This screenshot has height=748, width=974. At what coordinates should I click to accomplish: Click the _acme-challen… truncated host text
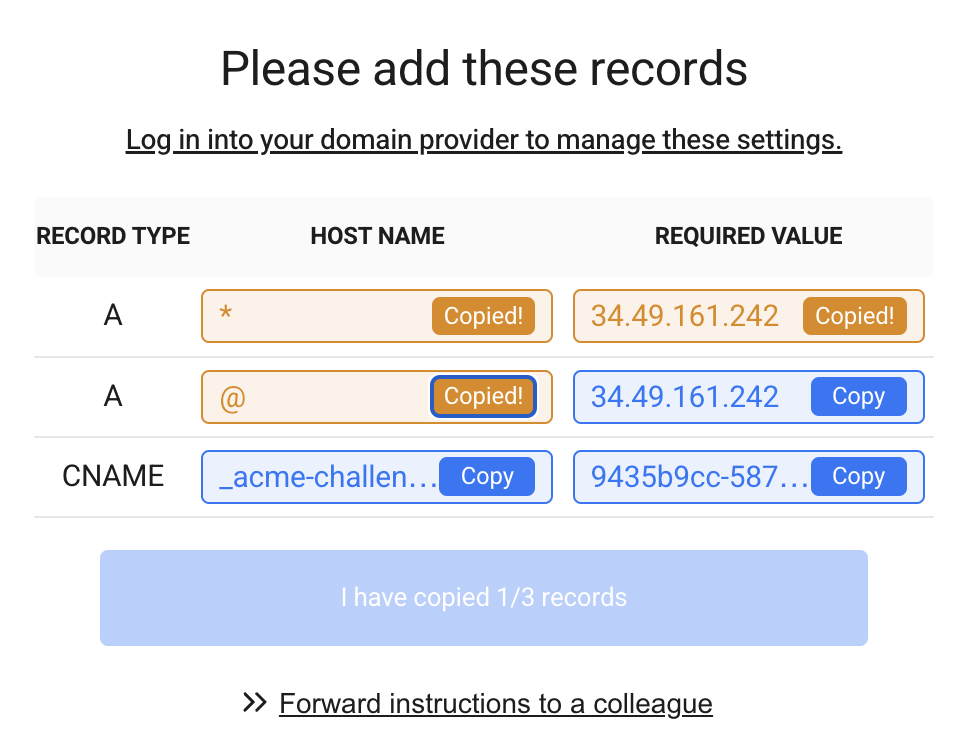pos(328,477)
